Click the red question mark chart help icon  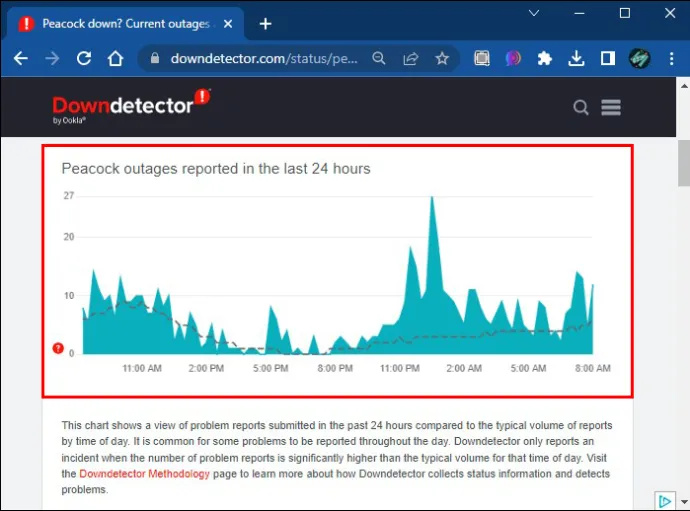(58, 348)
